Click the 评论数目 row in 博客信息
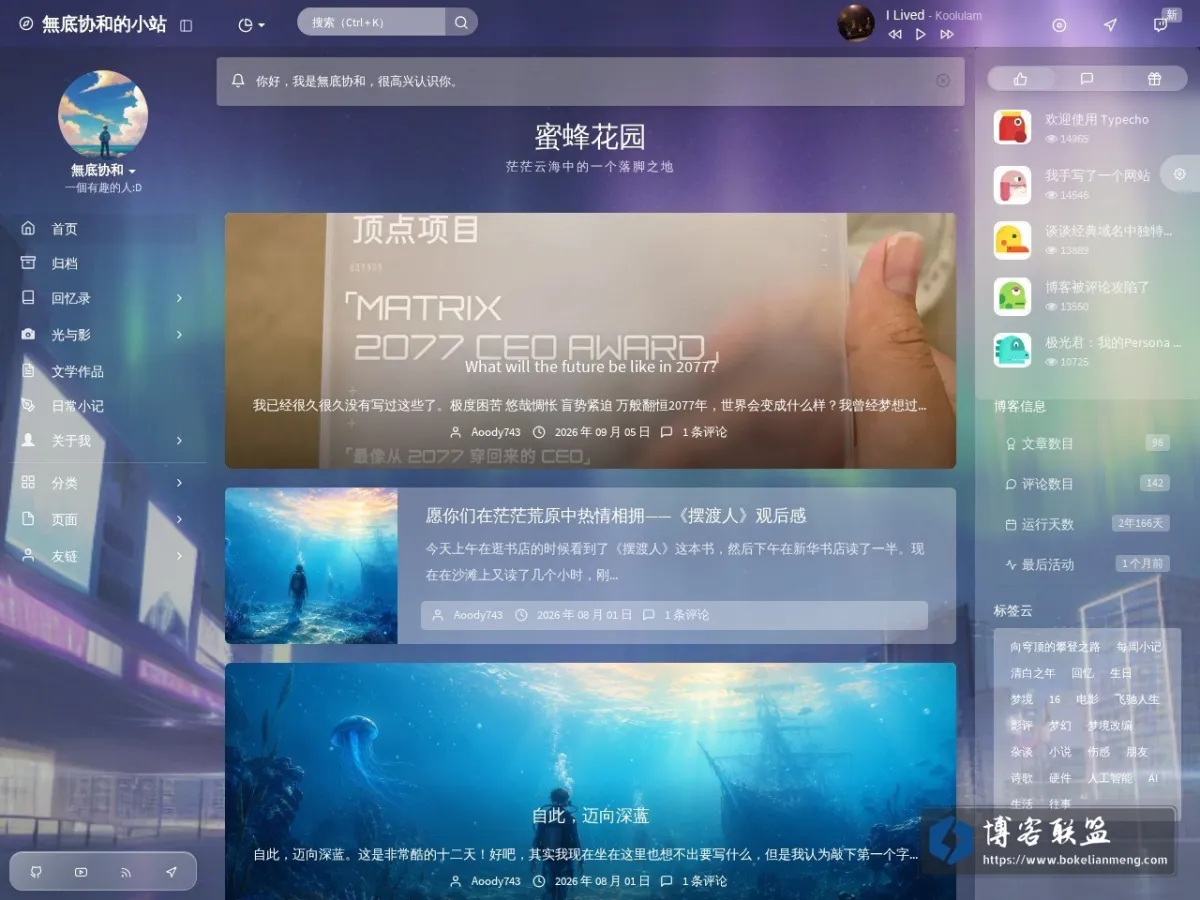The image size is (1200, 900). (1087, 484)
